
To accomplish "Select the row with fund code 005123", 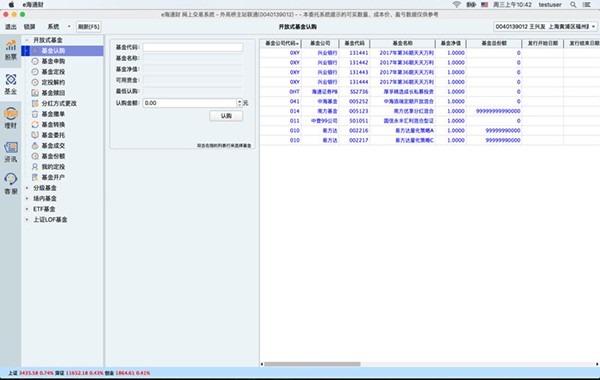I will coord(430,111).
